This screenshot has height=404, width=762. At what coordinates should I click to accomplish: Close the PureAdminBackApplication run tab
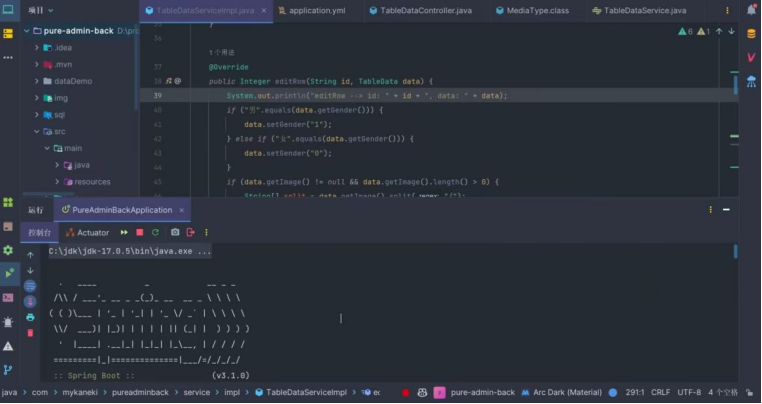click(181, 210)
